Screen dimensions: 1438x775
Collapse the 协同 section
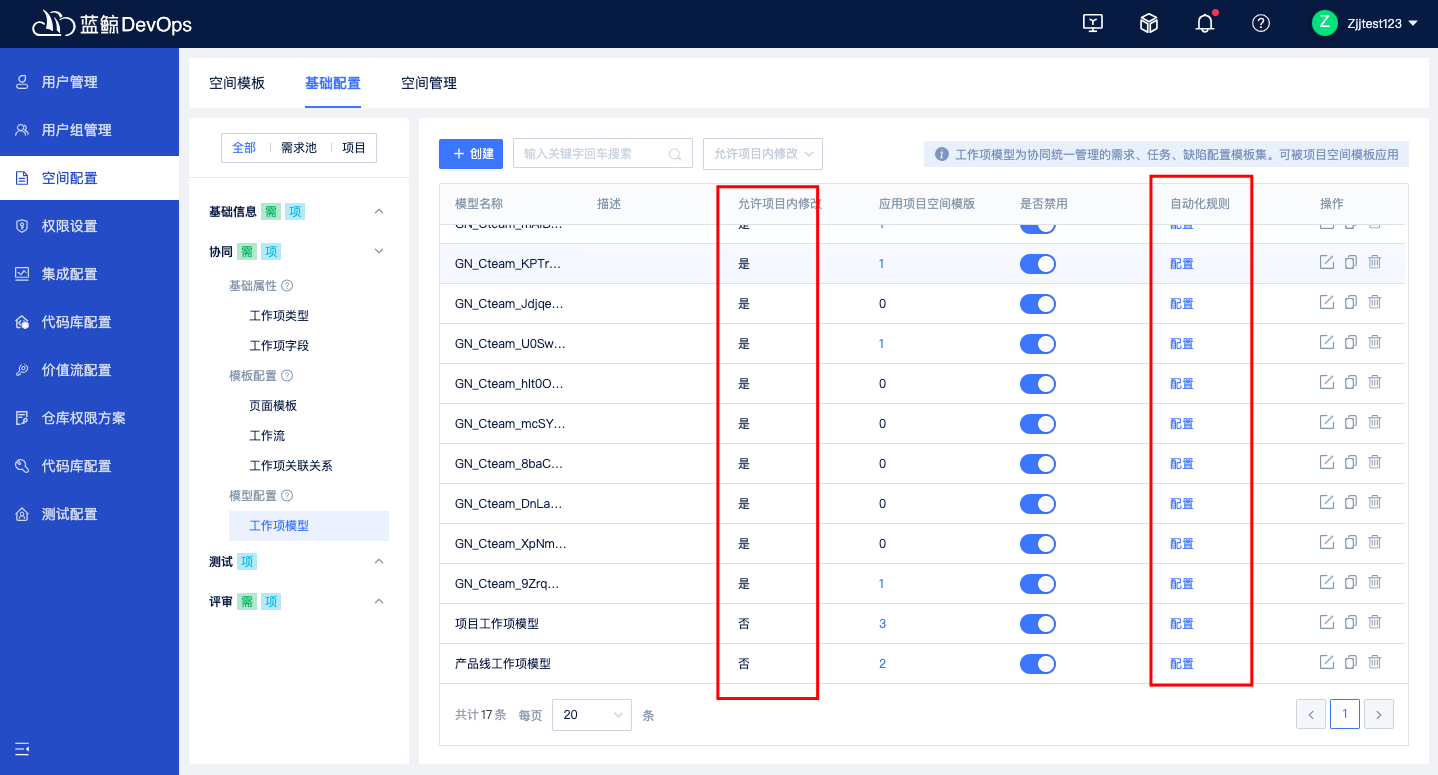[x=379, y=251]
